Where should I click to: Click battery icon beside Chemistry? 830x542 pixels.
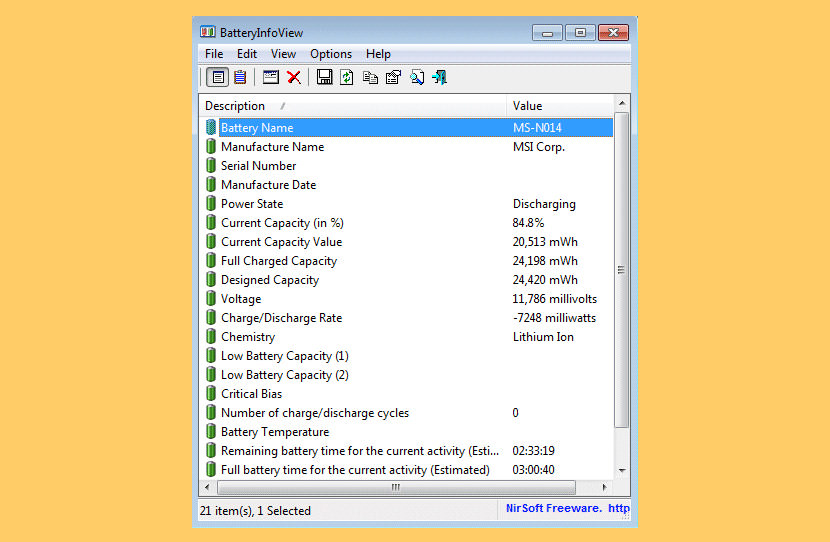click(x=211, y=336)
